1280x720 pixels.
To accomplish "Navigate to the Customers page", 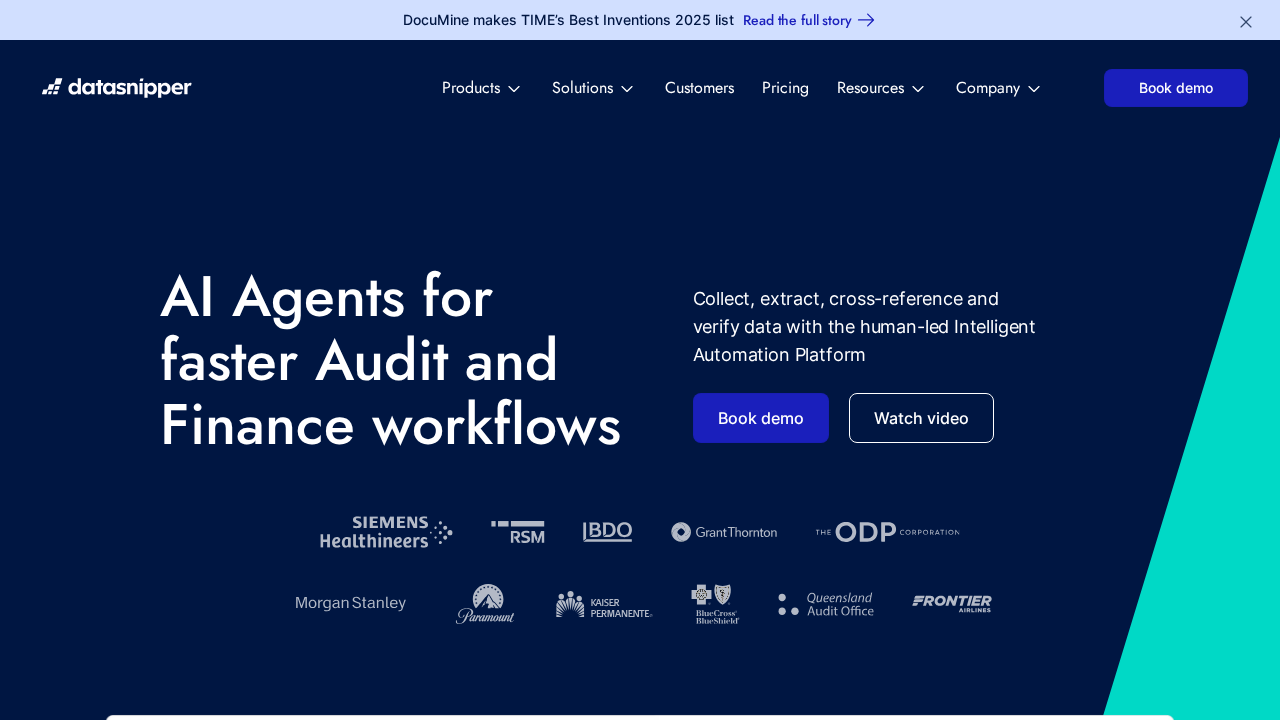I will [x=699, y=88].
